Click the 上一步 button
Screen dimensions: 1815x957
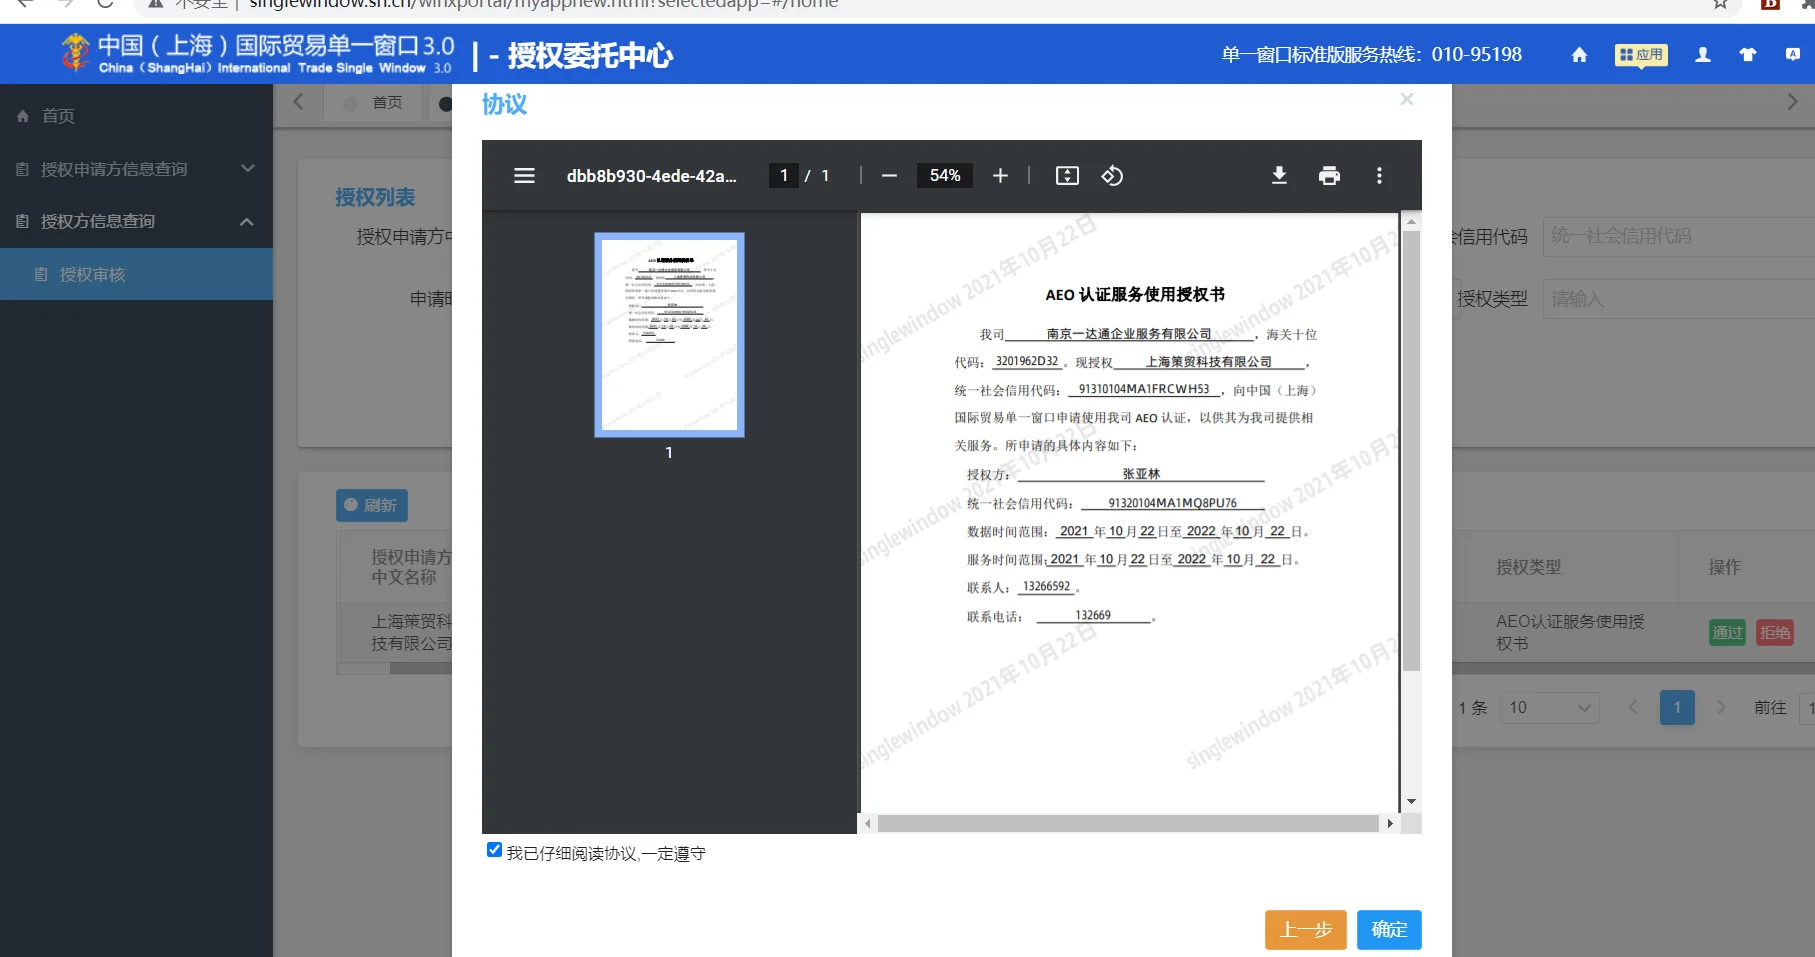click(x=1305, y=930)
